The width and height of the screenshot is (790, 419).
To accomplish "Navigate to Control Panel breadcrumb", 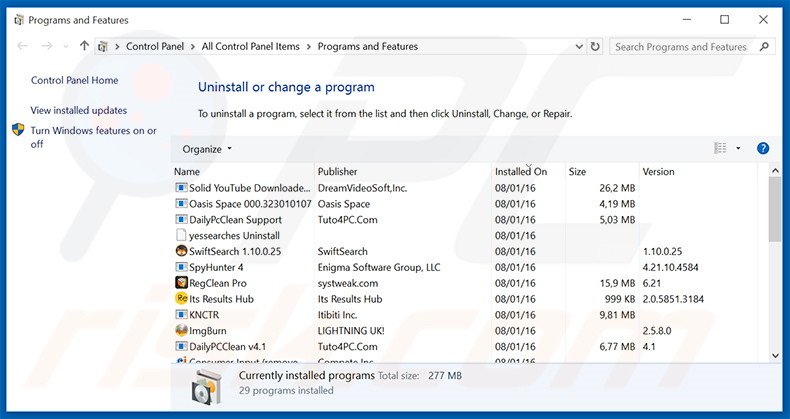I will click(x=155, y=46).
